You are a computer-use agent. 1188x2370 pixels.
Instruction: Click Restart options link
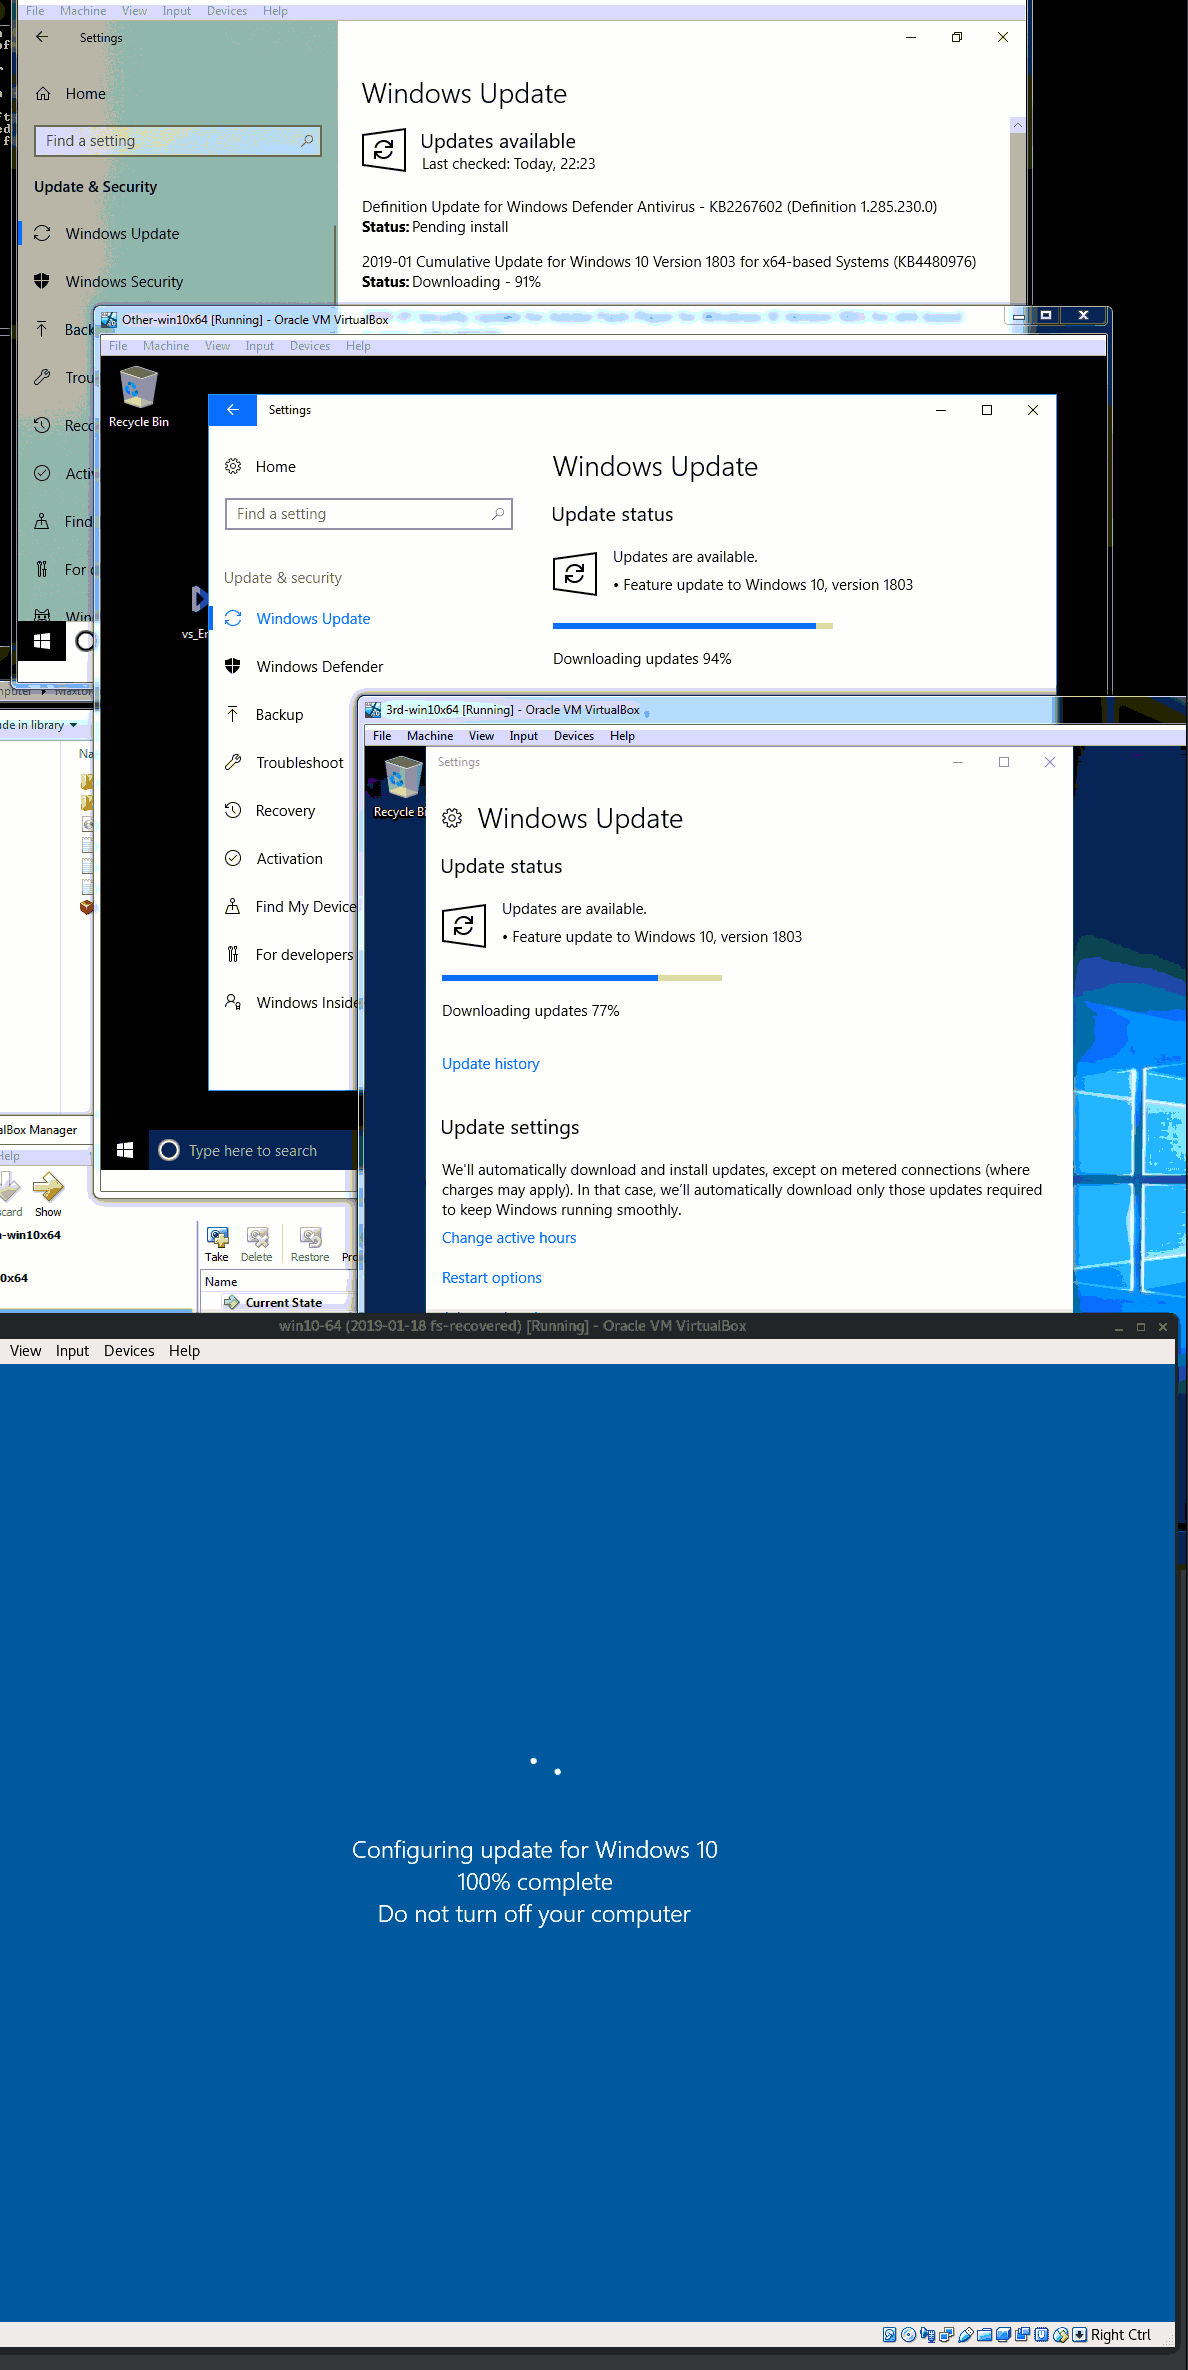492,1278
